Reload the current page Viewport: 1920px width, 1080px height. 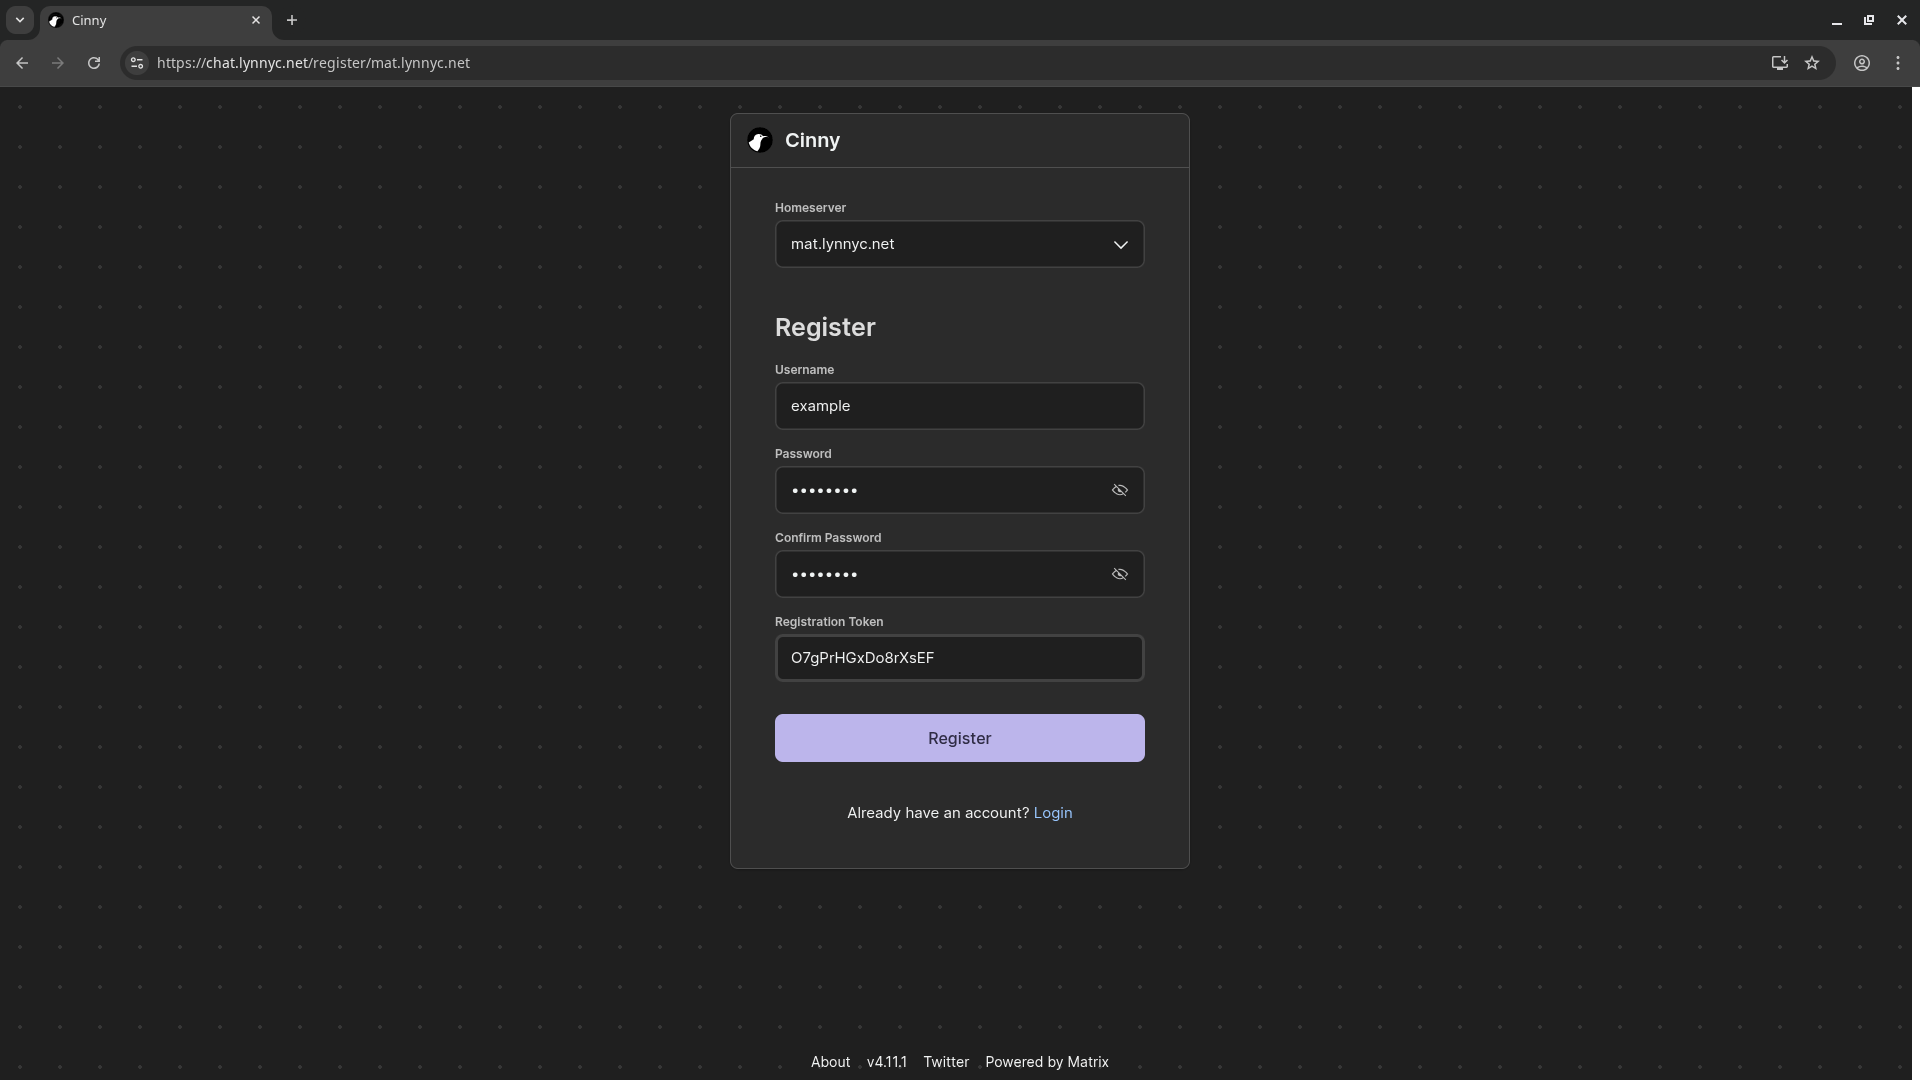click(94, 63)
